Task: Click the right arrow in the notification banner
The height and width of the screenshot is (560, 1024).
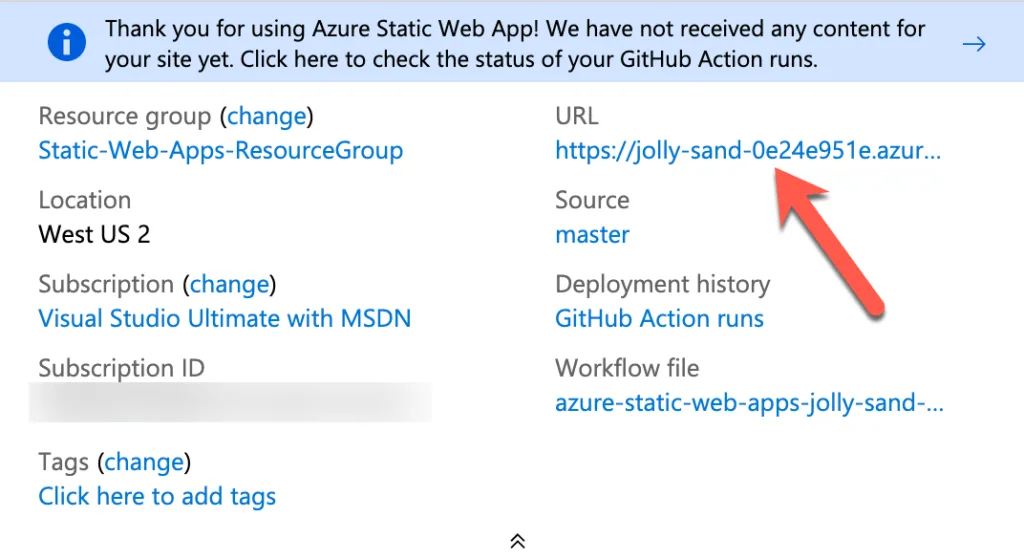Action: coord(973,44)
